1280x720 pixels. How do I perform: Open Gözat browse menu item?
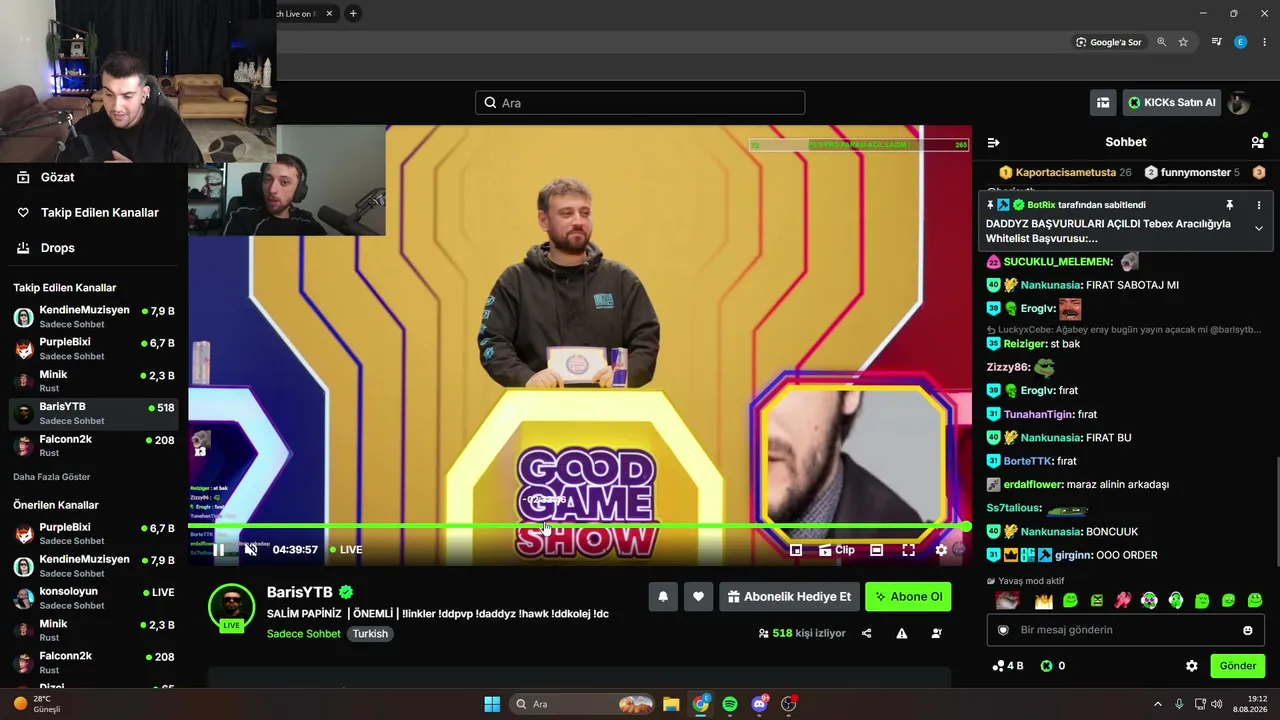[47, 177]
